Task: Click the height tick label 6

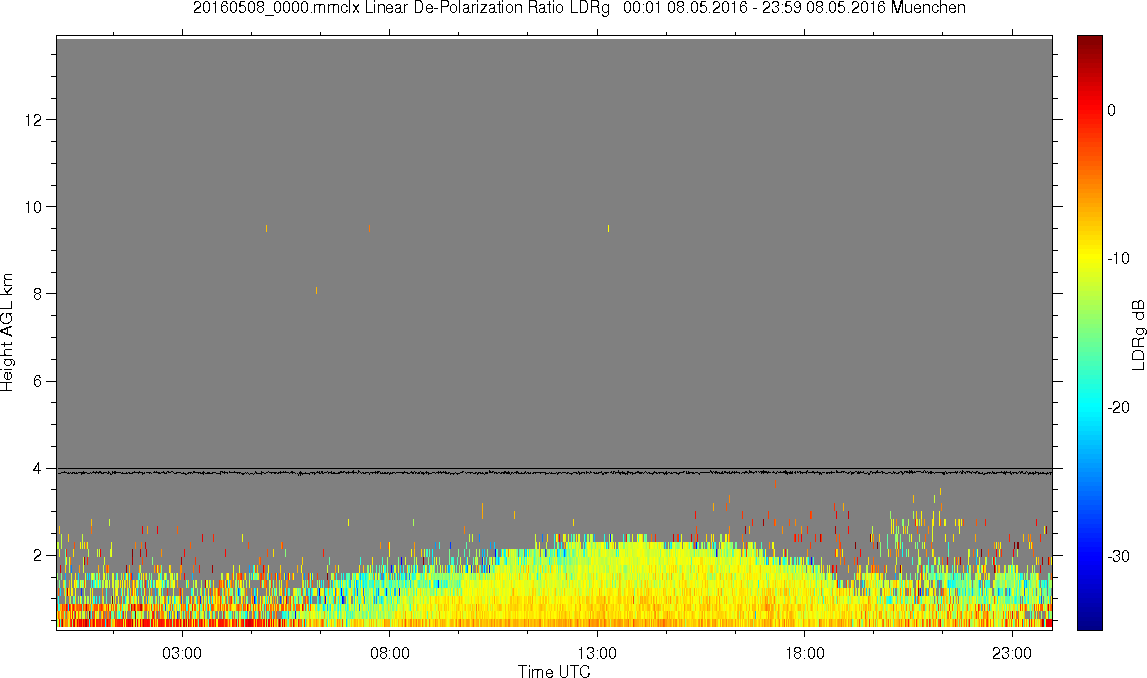Action: (37, 381)
